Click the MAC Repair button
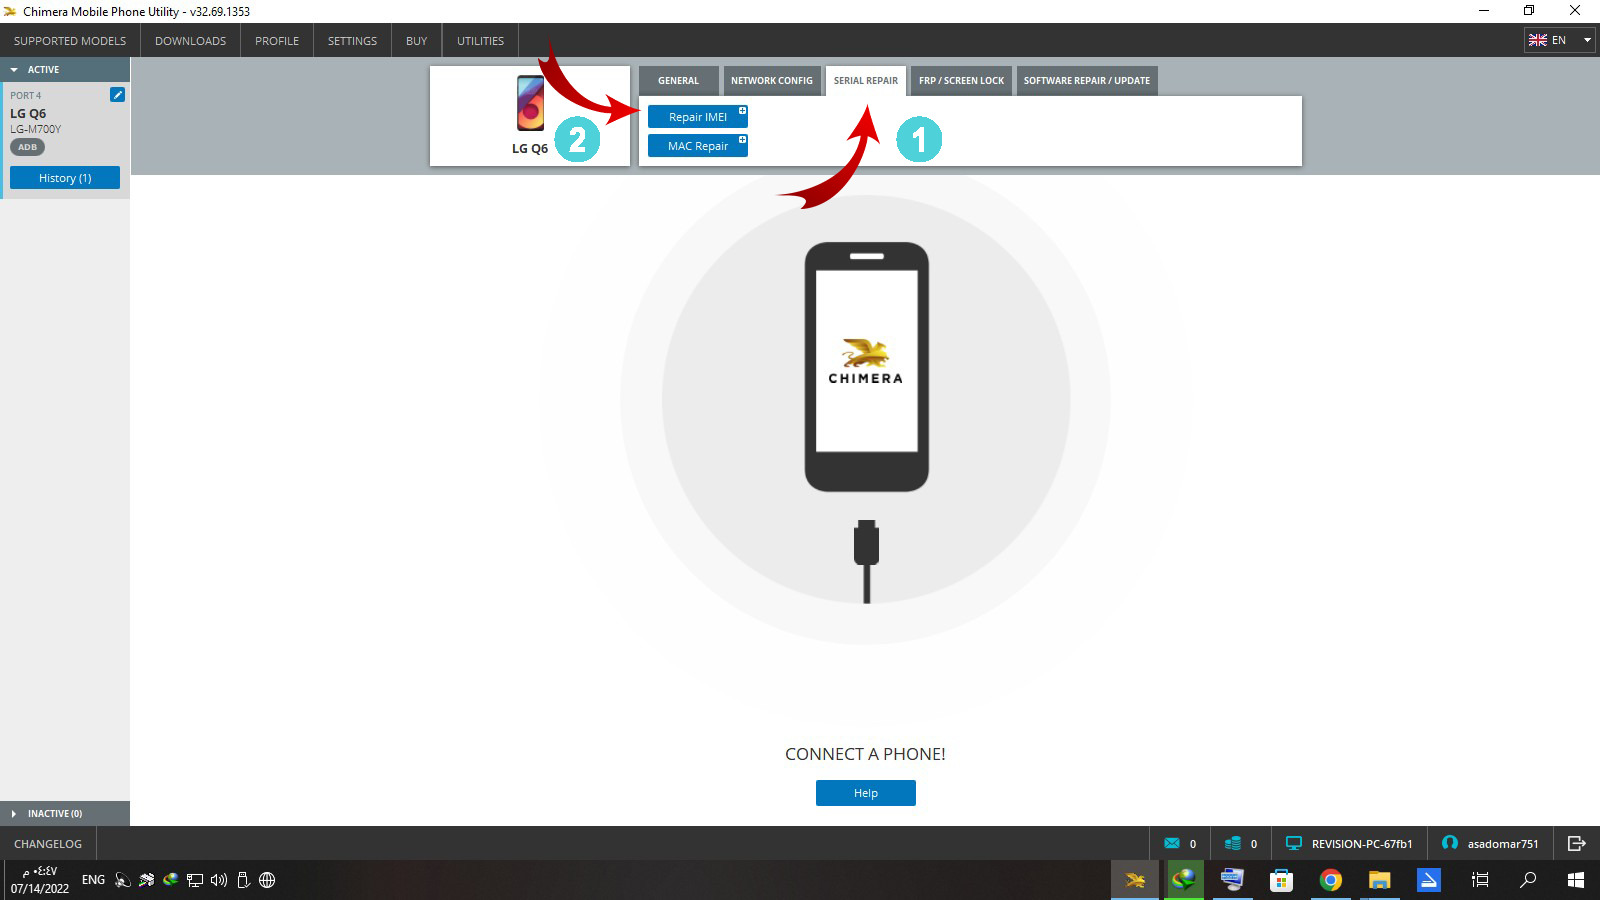 click(698, 146)
